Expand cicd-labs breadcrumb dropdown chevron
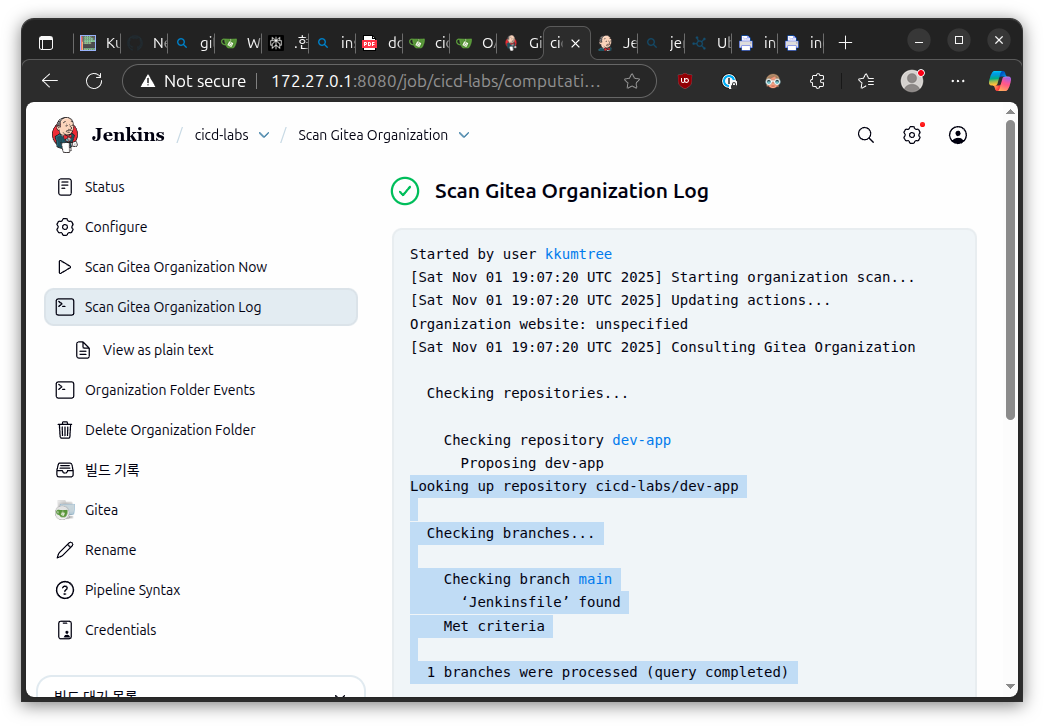1044x726 pixels. pyautogui.click(x=264, y=135)
